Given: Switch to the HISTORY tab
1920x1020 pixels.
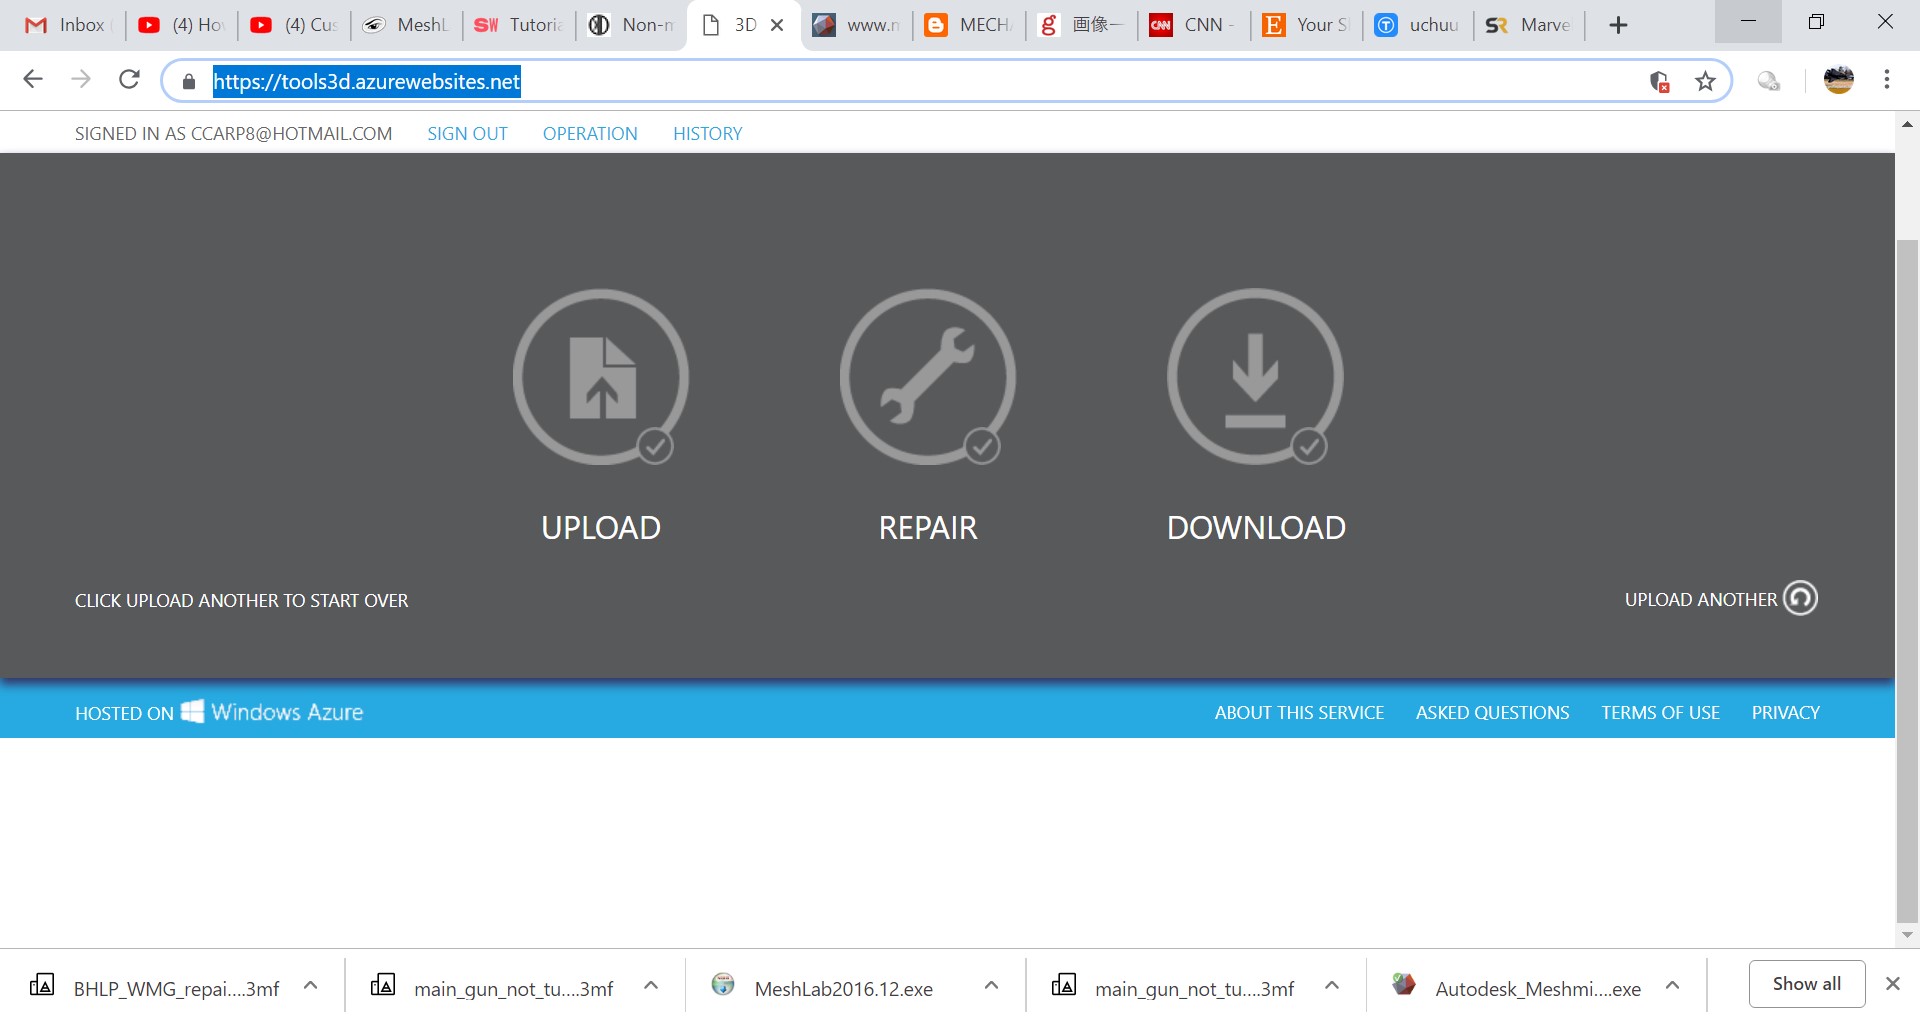Looking at the screenshot, I should (708, 133).
